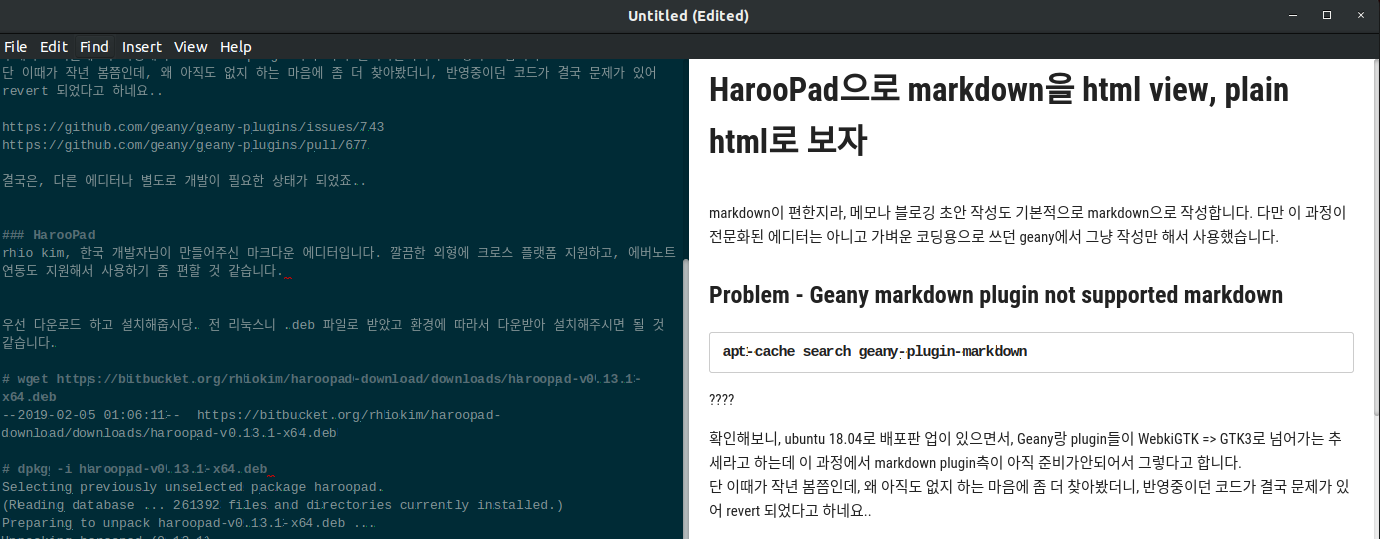The height and width of the screenshot is (539, 1380).
Task: Click the 'apt-cache search geany-plugin-markdown' code block
Action: click(1031, 352)
